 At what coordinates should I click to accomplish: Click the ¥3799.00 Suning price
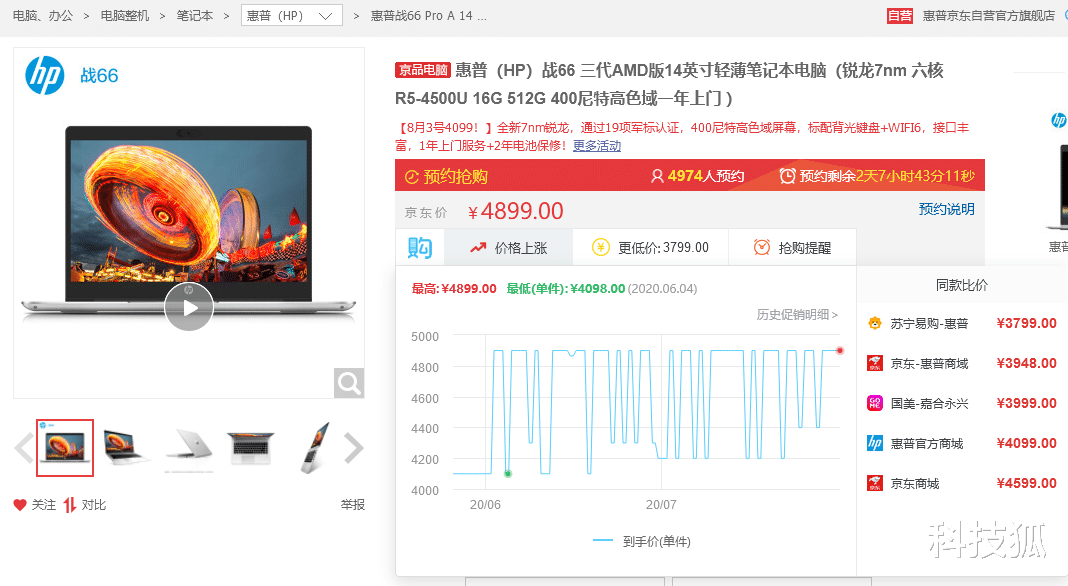click(1026, 324)
